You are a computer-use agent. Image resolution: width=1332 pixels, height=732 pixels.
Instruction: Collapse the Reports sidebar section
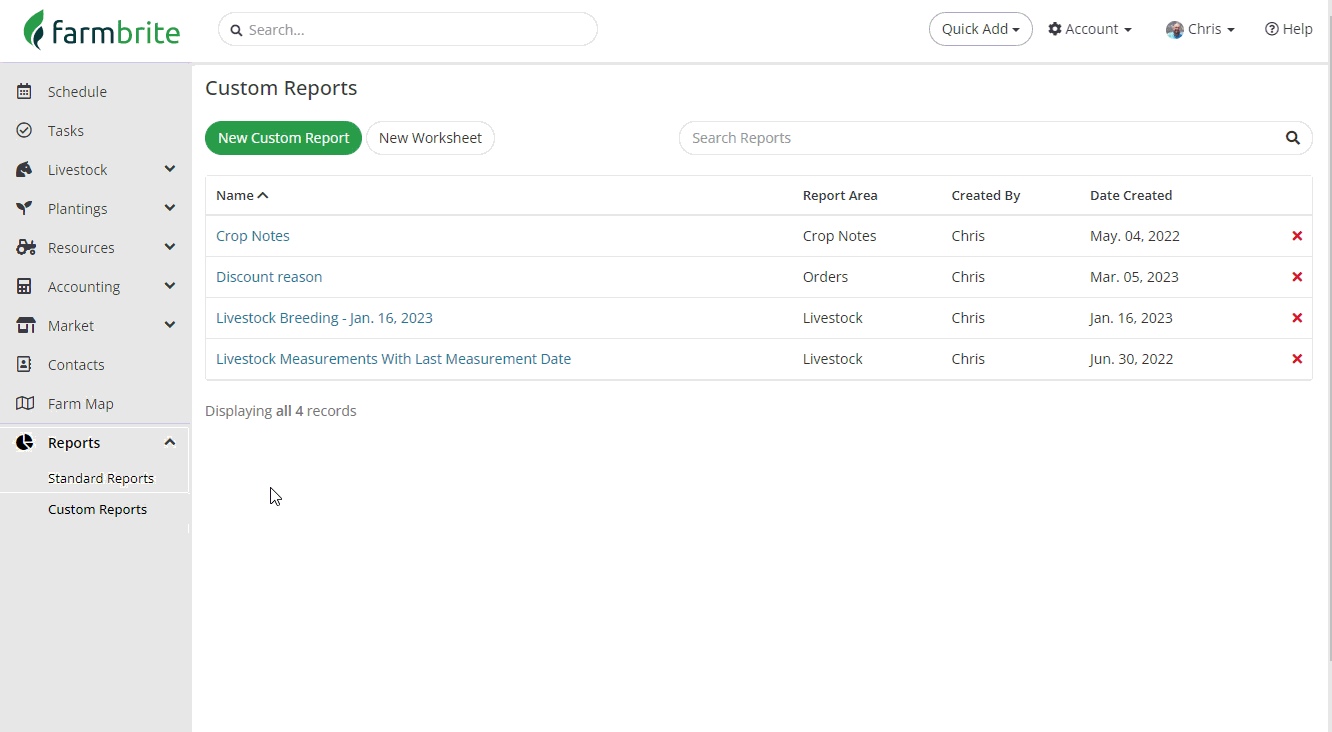coord(170,442)
